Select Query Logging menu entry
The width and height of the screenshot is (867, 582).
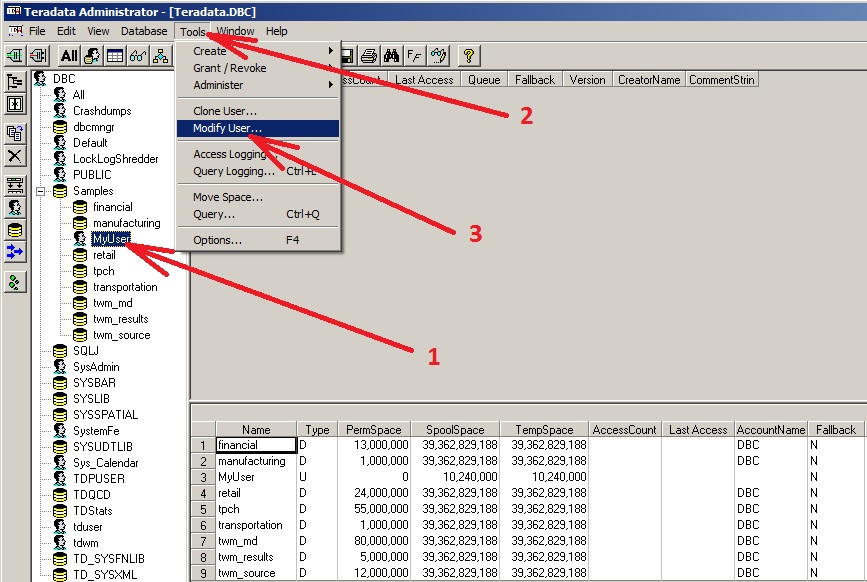(x=258, y=171)
